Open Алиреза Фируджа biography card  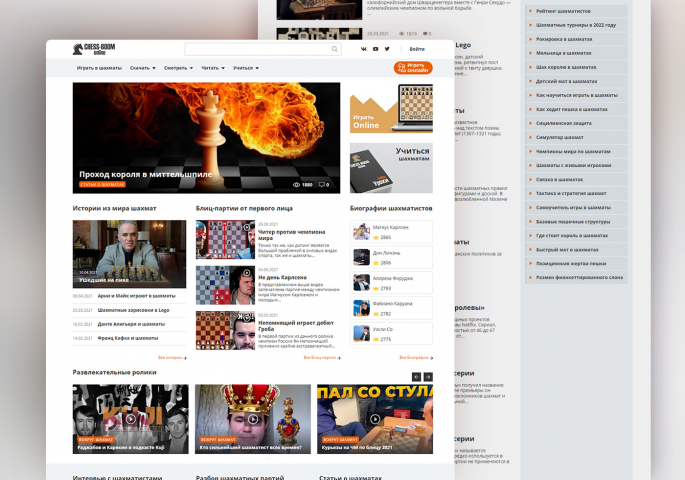[391, 283]
